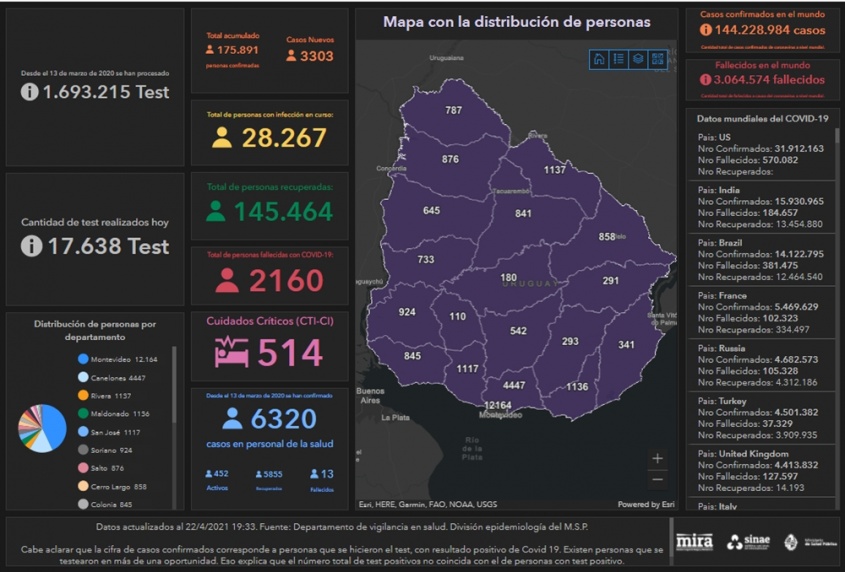Open the map layers icon
Viewport: 845px width, 572px height.
click(637, 59)
